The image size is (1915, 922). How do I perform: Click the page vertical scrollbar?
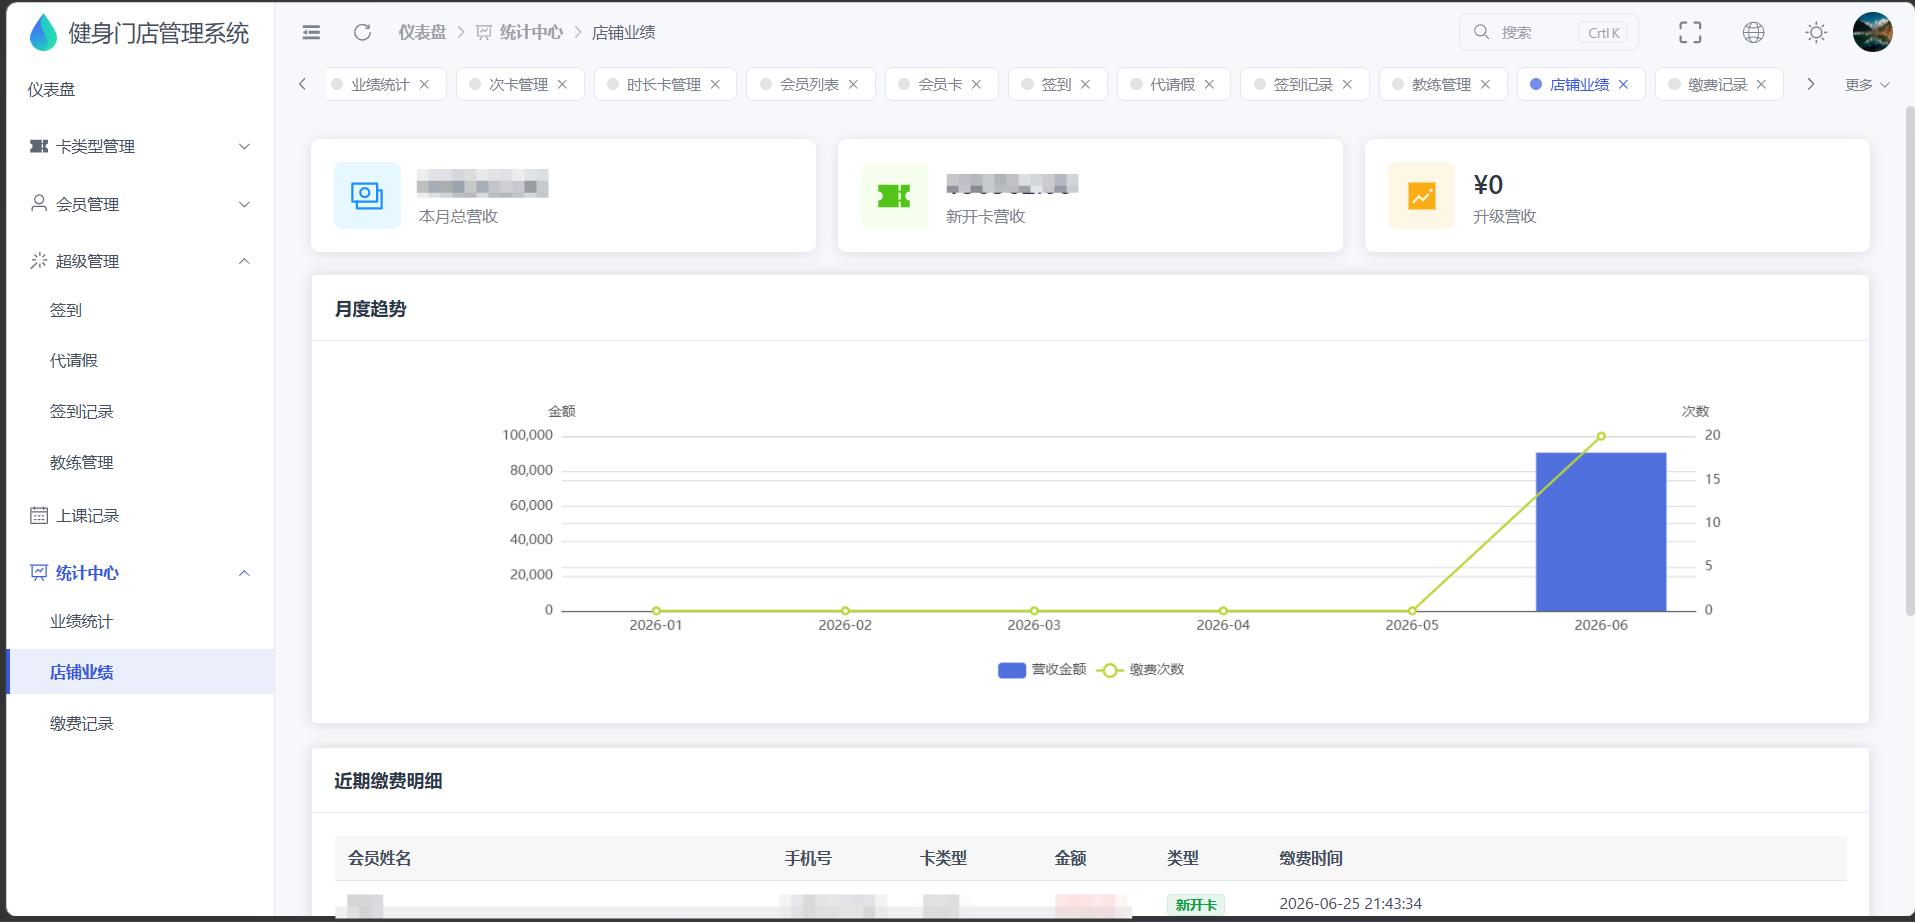click(x=1909, y=360)
